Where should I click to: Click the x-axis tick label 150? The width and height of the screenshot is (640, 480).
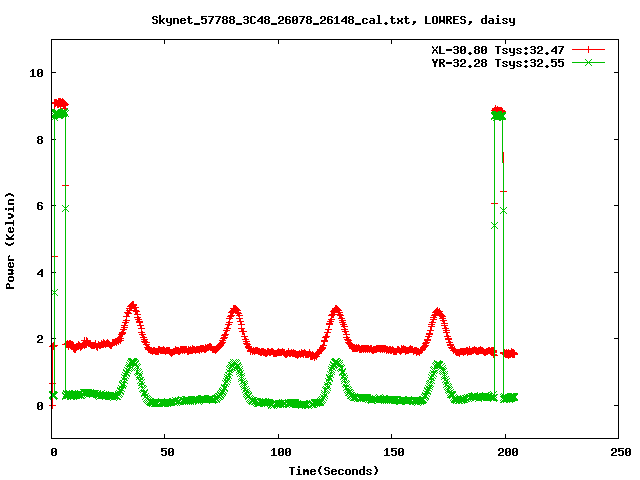[x=393, y=452]
